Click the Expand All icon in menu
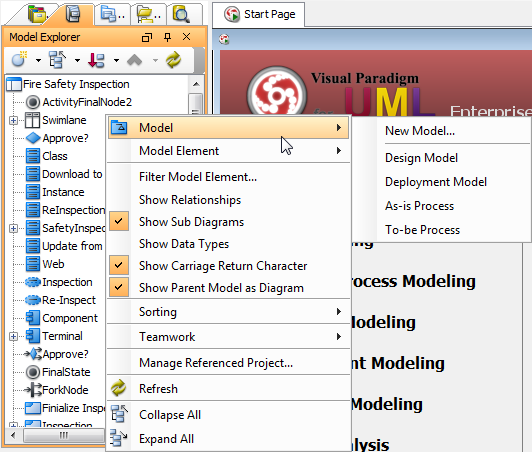532x452 pixels. click(x=118, y=438)
